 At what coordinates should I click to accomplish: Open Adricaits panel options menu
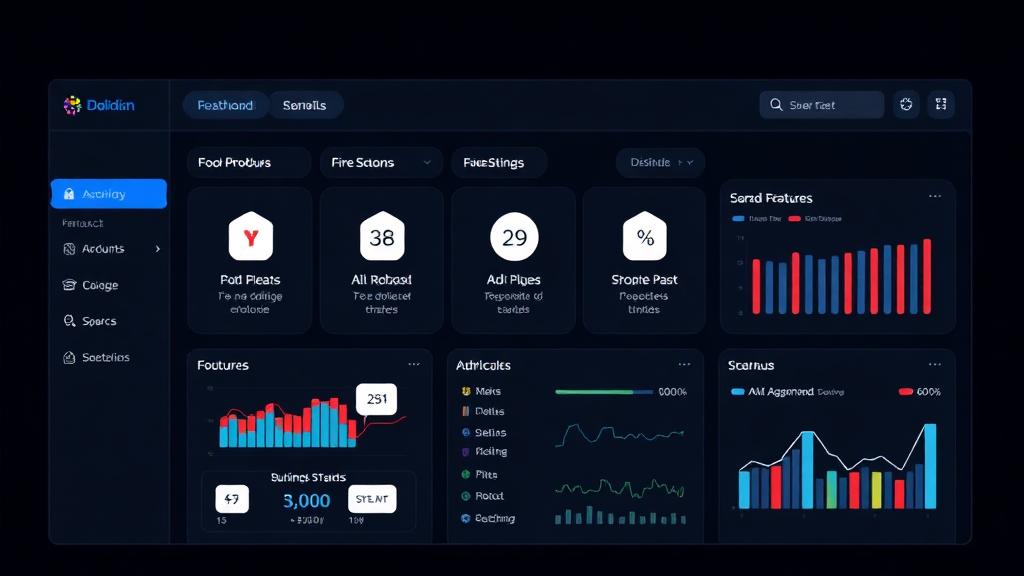coord(684,364)
